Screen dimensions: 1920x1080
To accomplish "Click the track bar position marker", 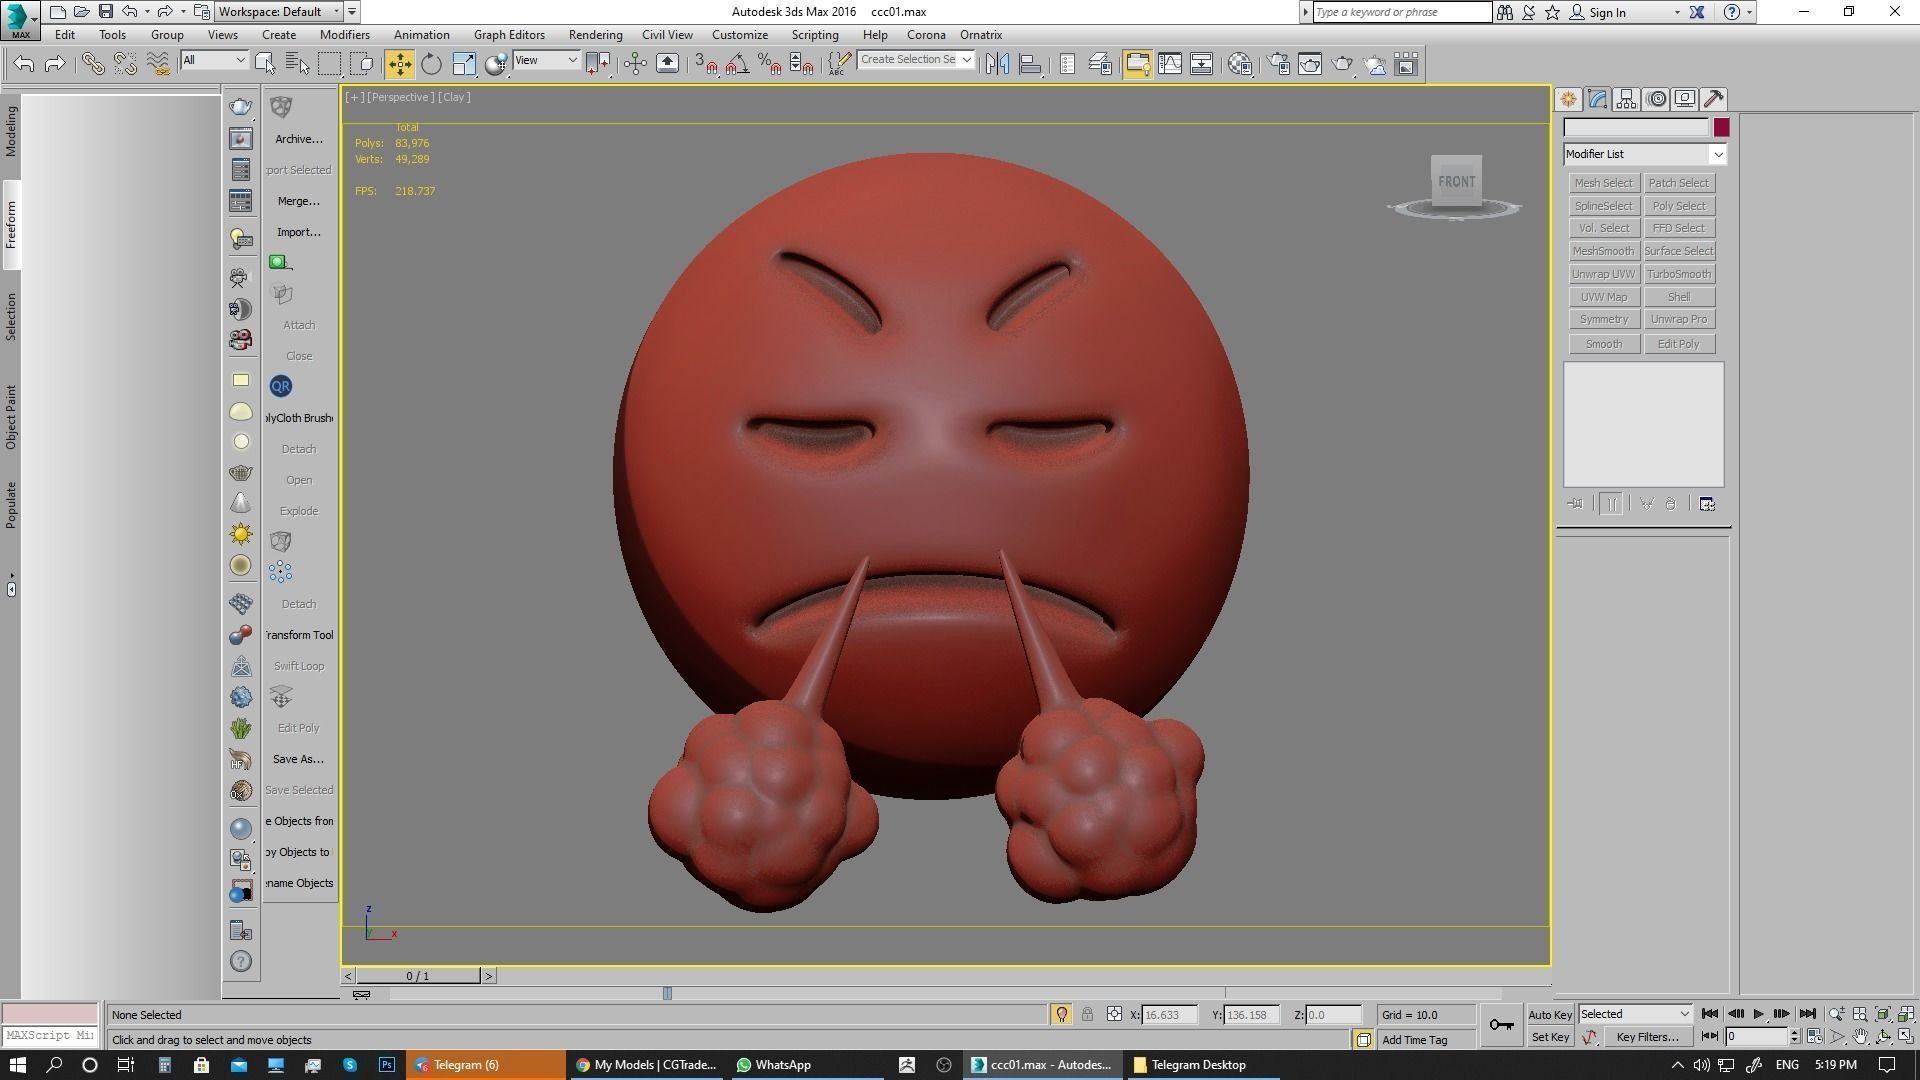I will pyautogui.click(x=667, y=993).
